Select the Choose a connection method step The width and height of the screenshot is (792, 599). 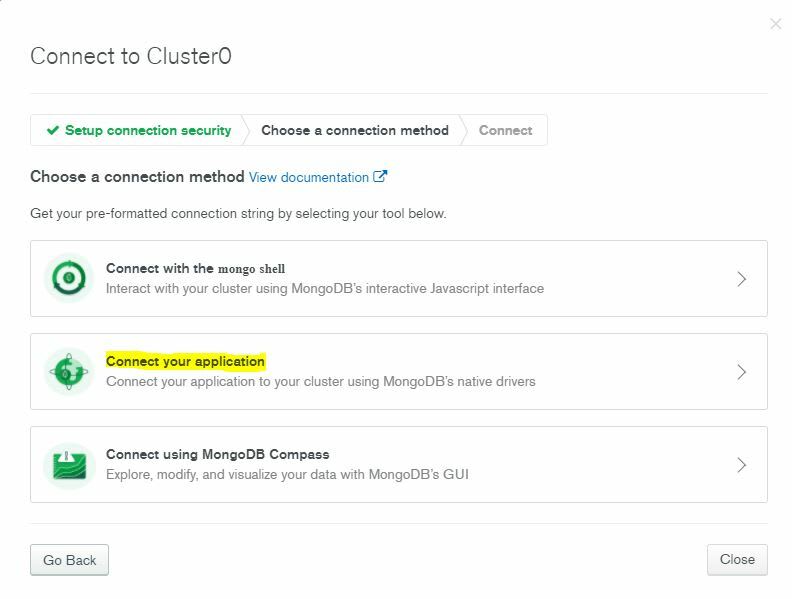point(355,130)
